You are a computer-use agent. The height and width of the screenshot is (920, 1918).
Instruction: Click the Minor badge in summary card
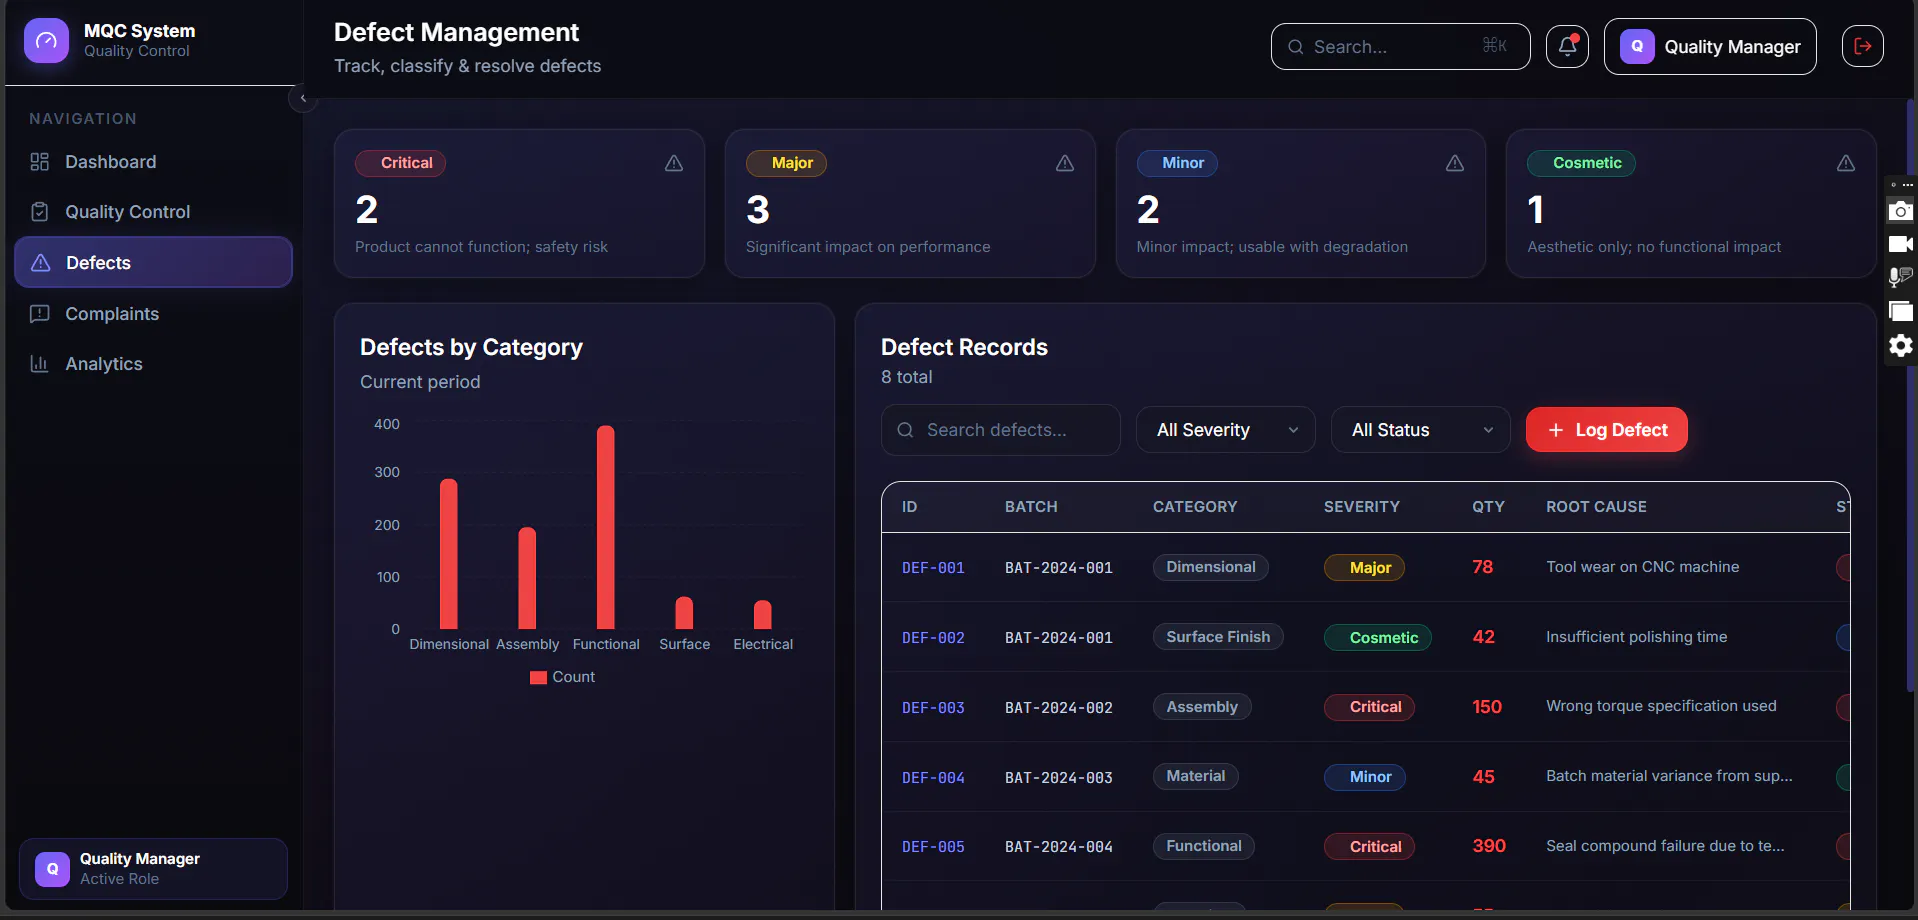point(1177,163)
